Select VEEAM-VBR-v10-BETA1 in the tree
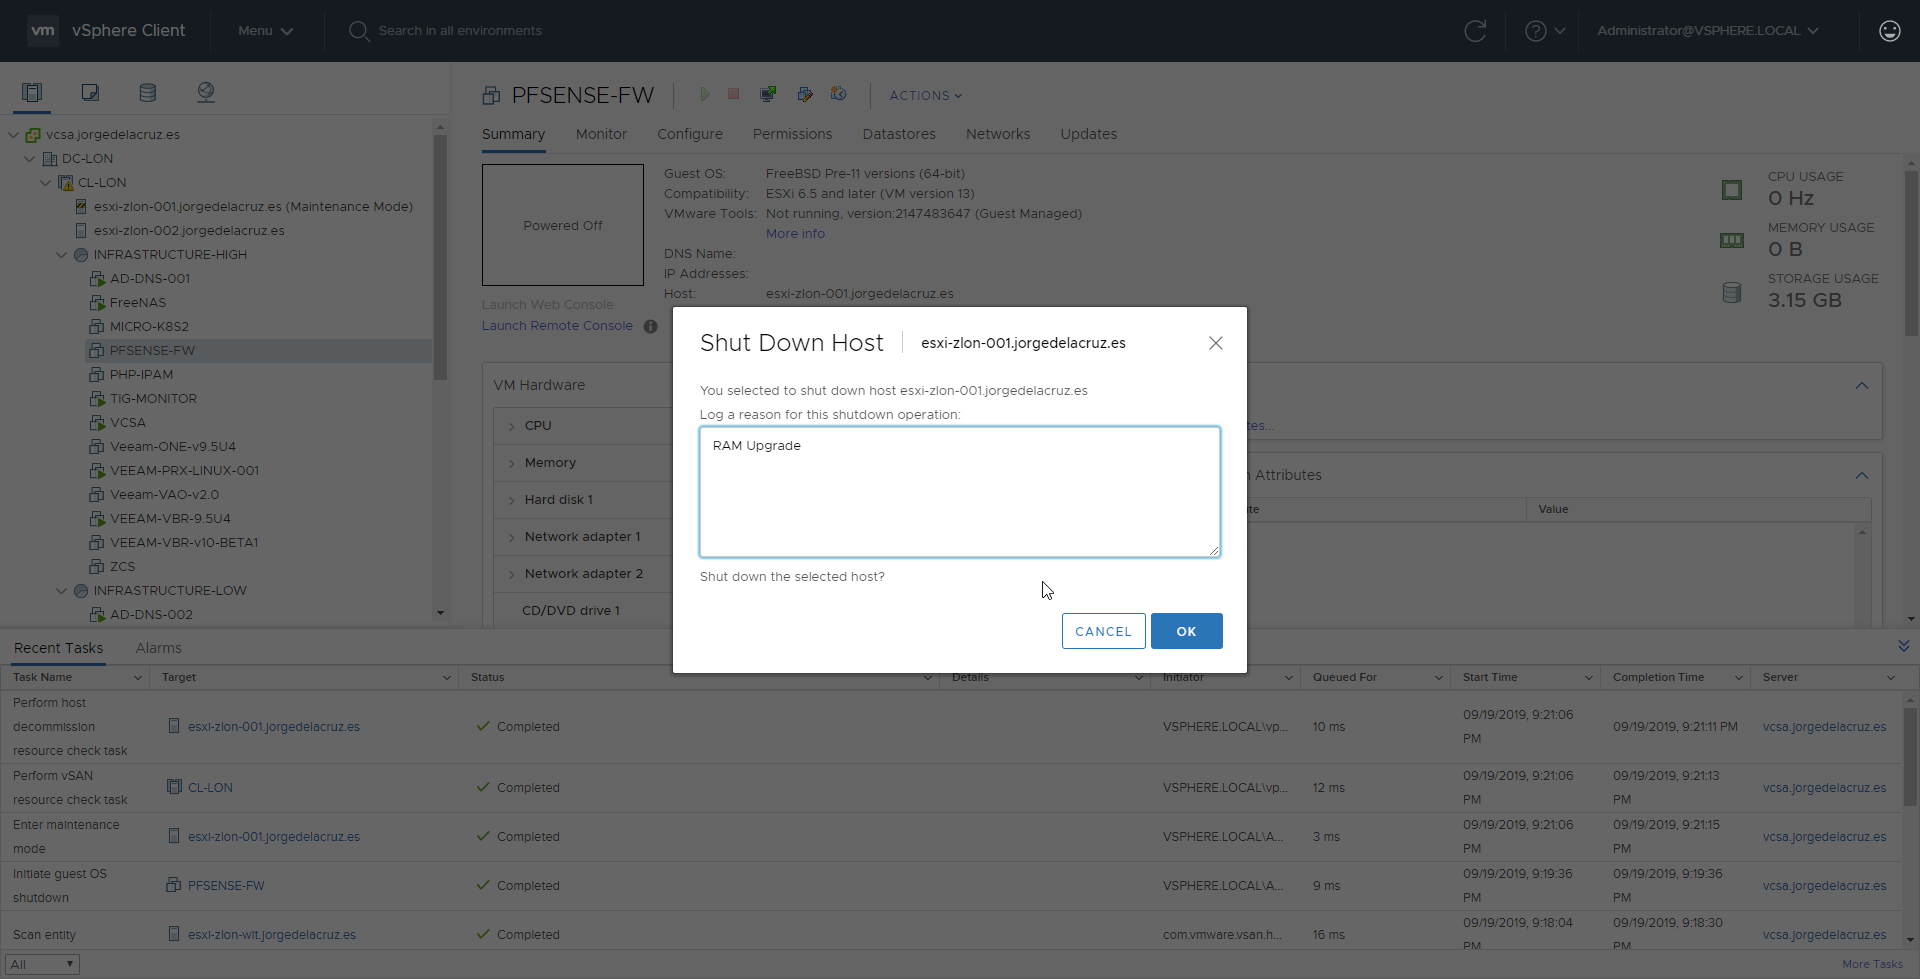This screenshot has width=1920, height=979. pyautogui.click(x=184, y=543)
